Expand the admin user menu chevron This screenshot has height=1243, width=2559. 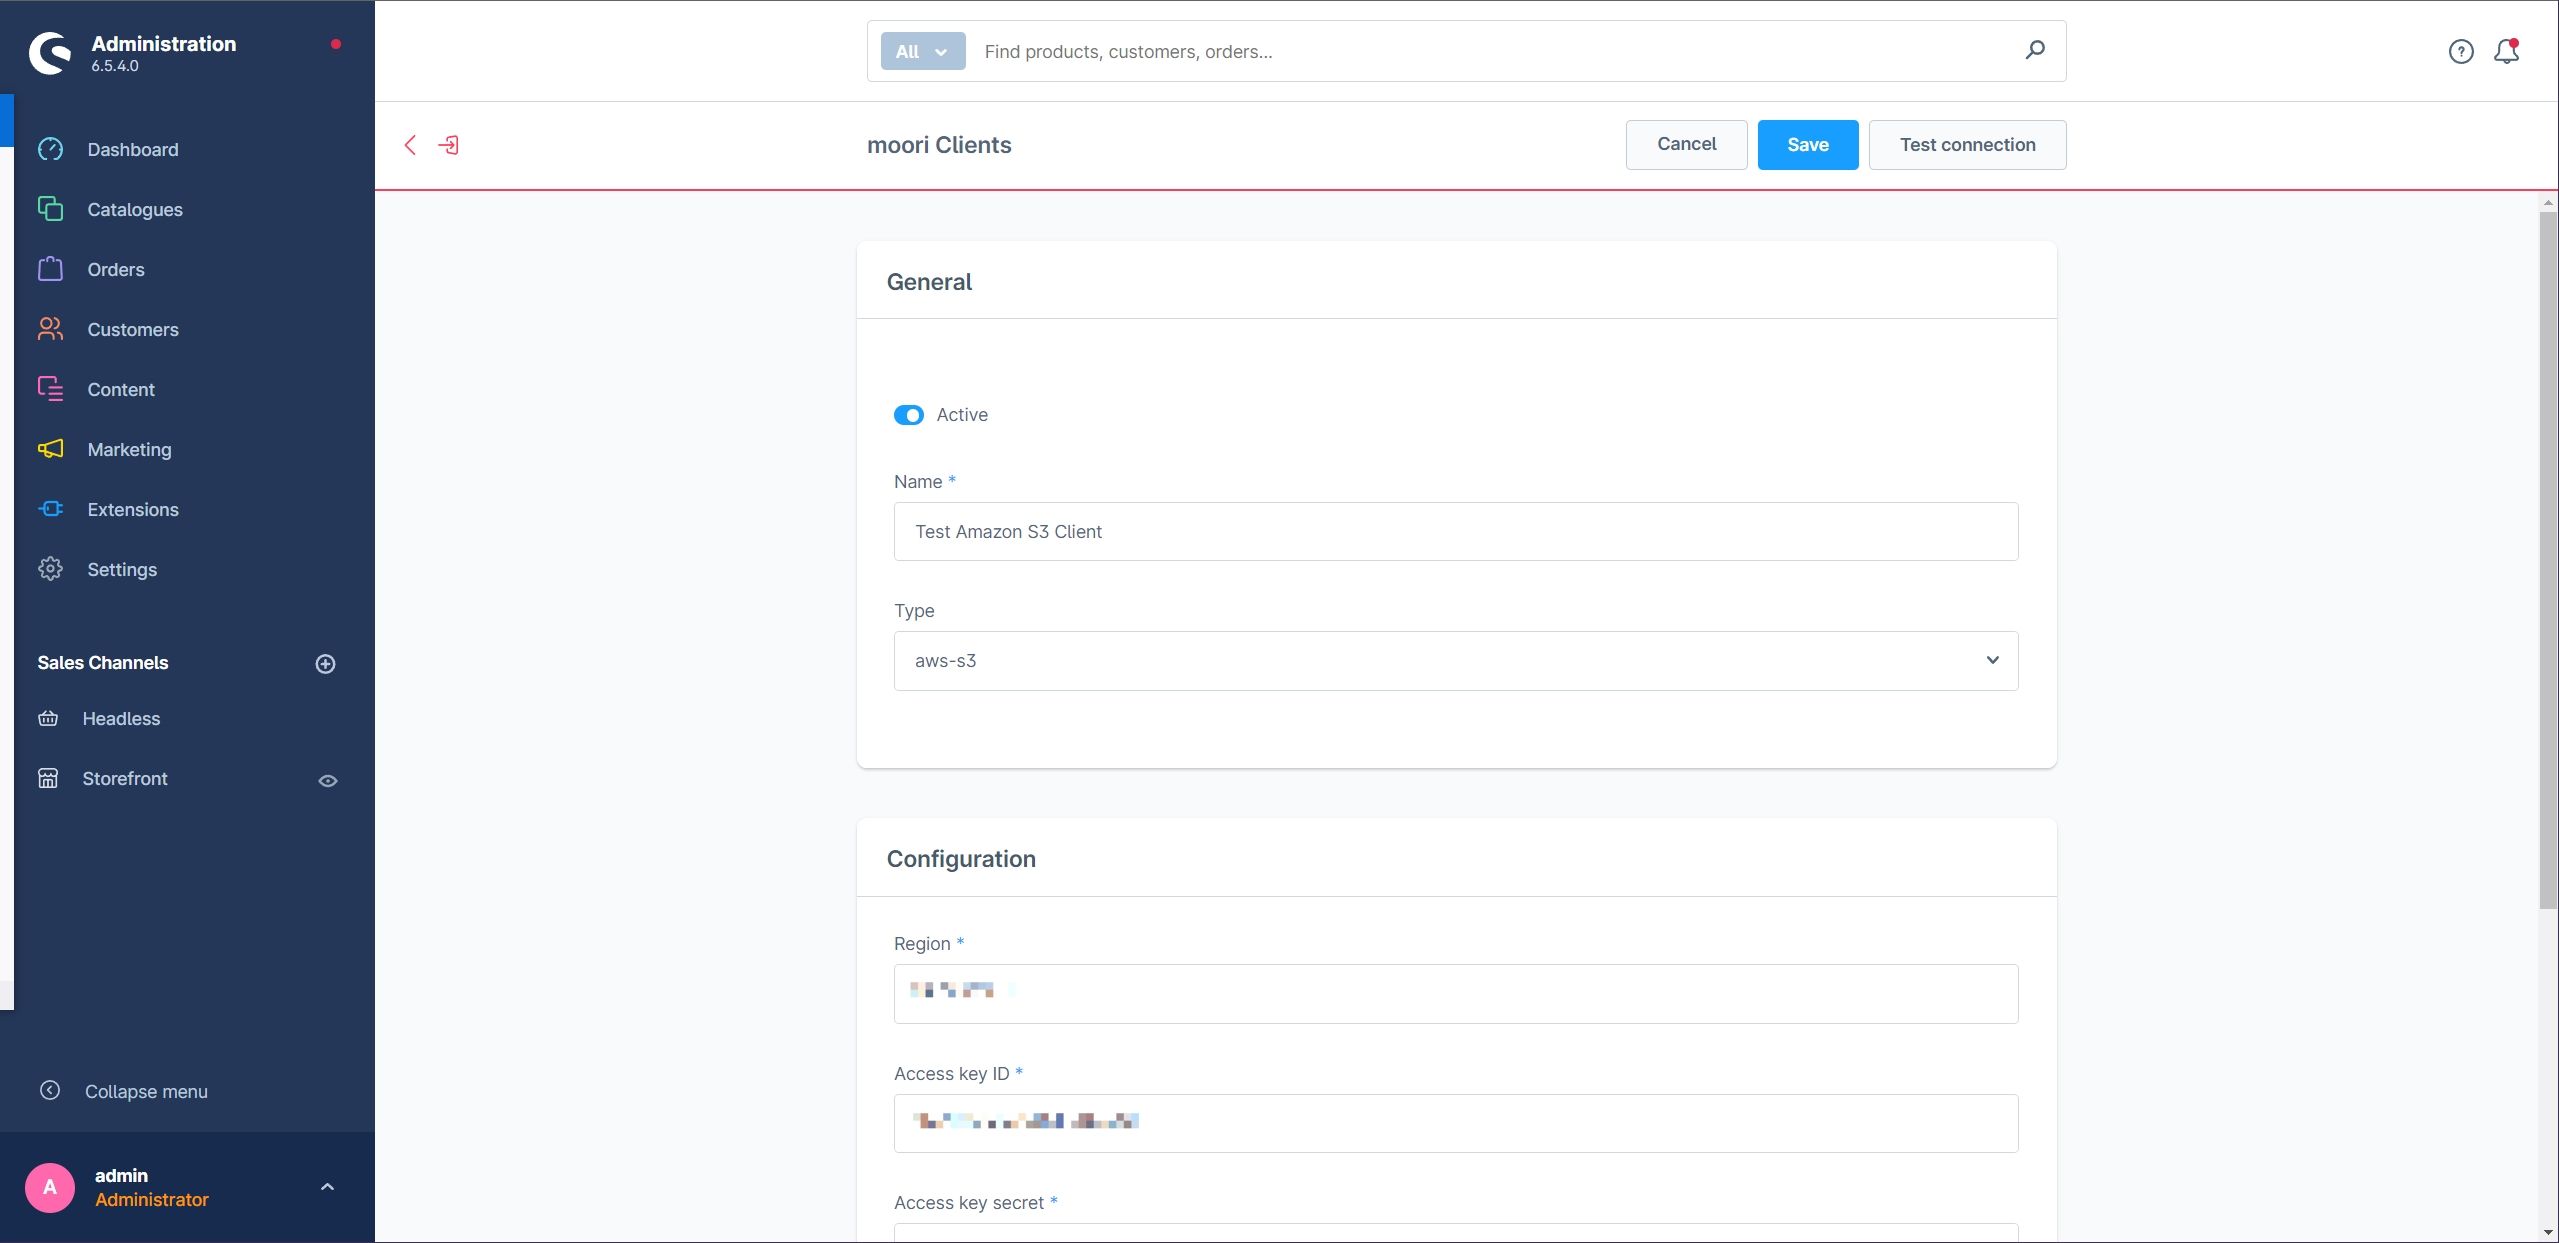pyautogui.click(x=327, y=1187)
